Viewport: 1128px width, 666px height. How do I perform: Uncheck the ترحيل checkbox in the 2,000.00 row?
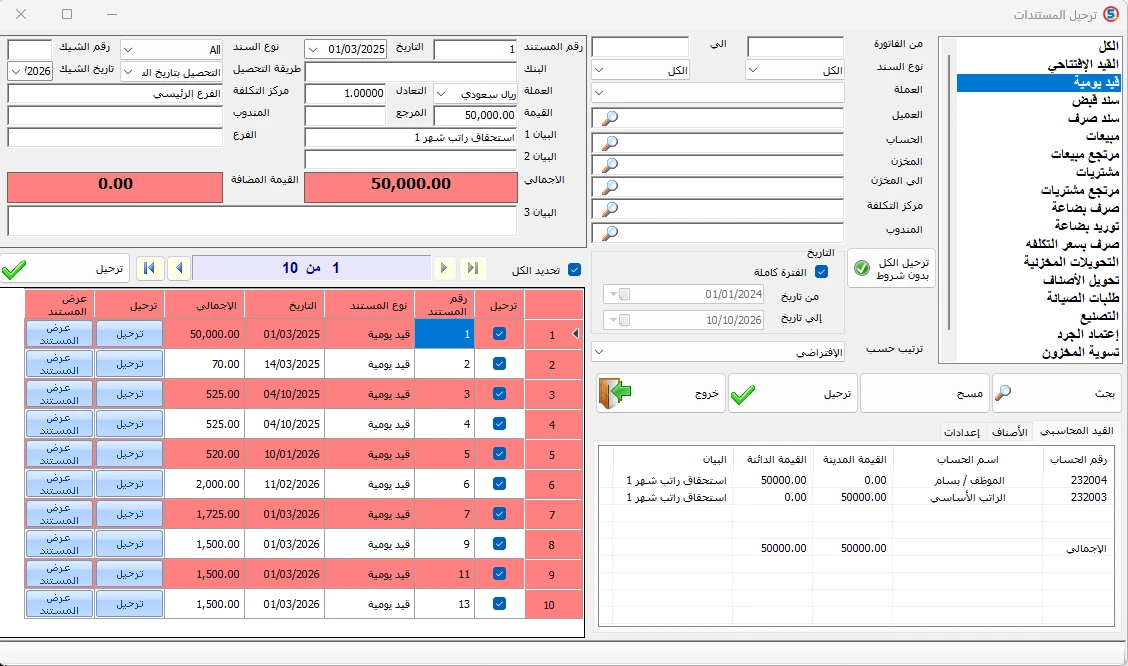pos(499,484)
